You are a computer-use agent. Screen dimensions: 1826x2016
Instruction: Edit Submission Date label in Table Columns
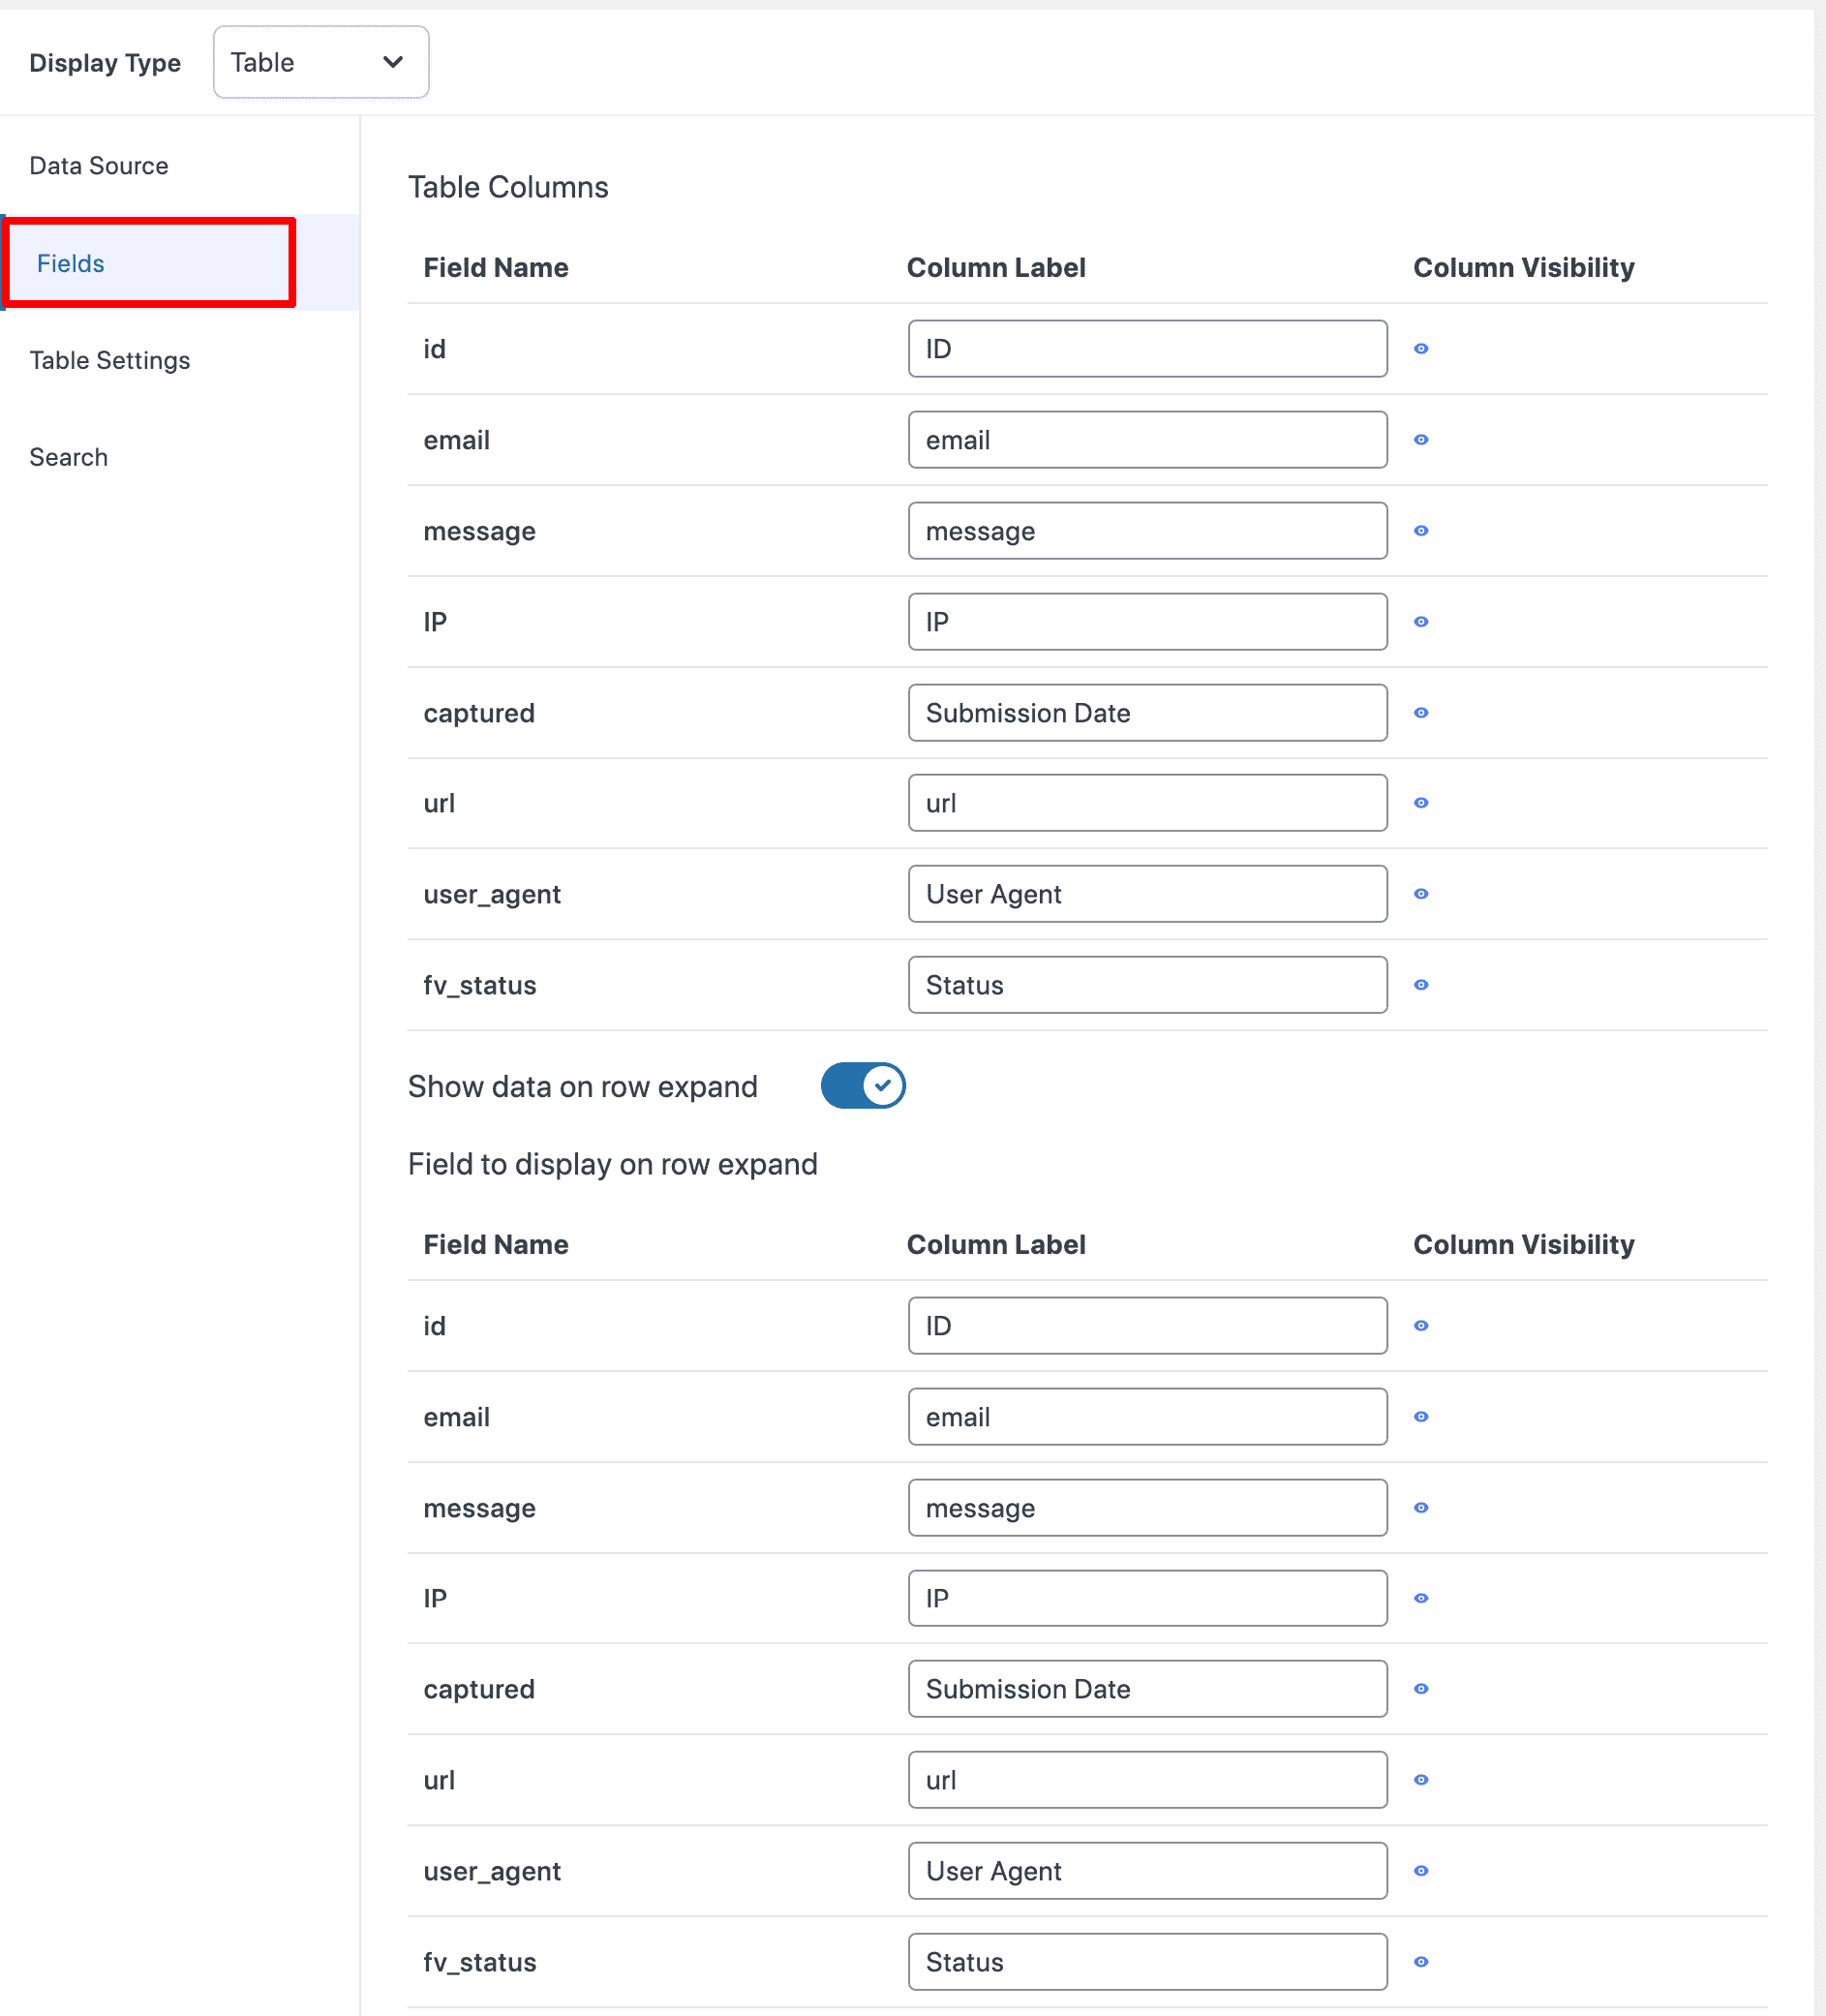tap(1148, 713)
